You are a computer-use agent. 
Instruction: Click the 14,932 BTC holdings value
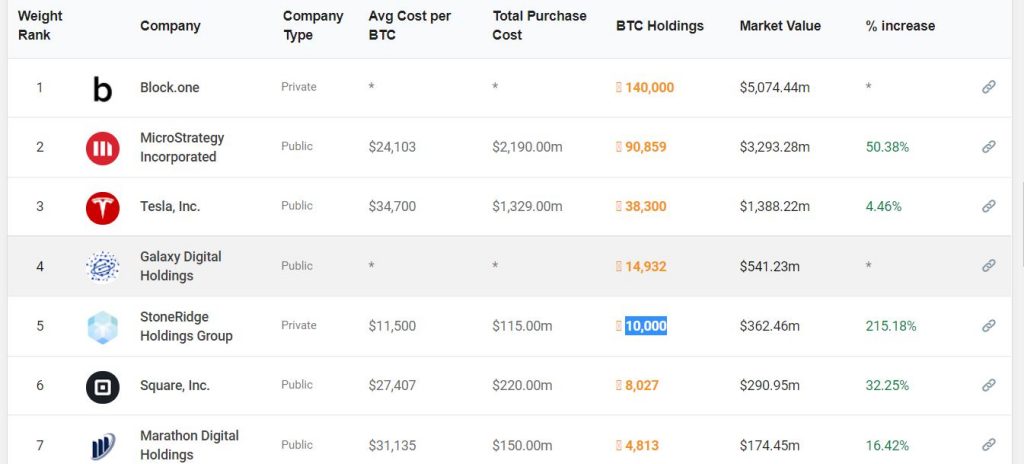point(646,267)
